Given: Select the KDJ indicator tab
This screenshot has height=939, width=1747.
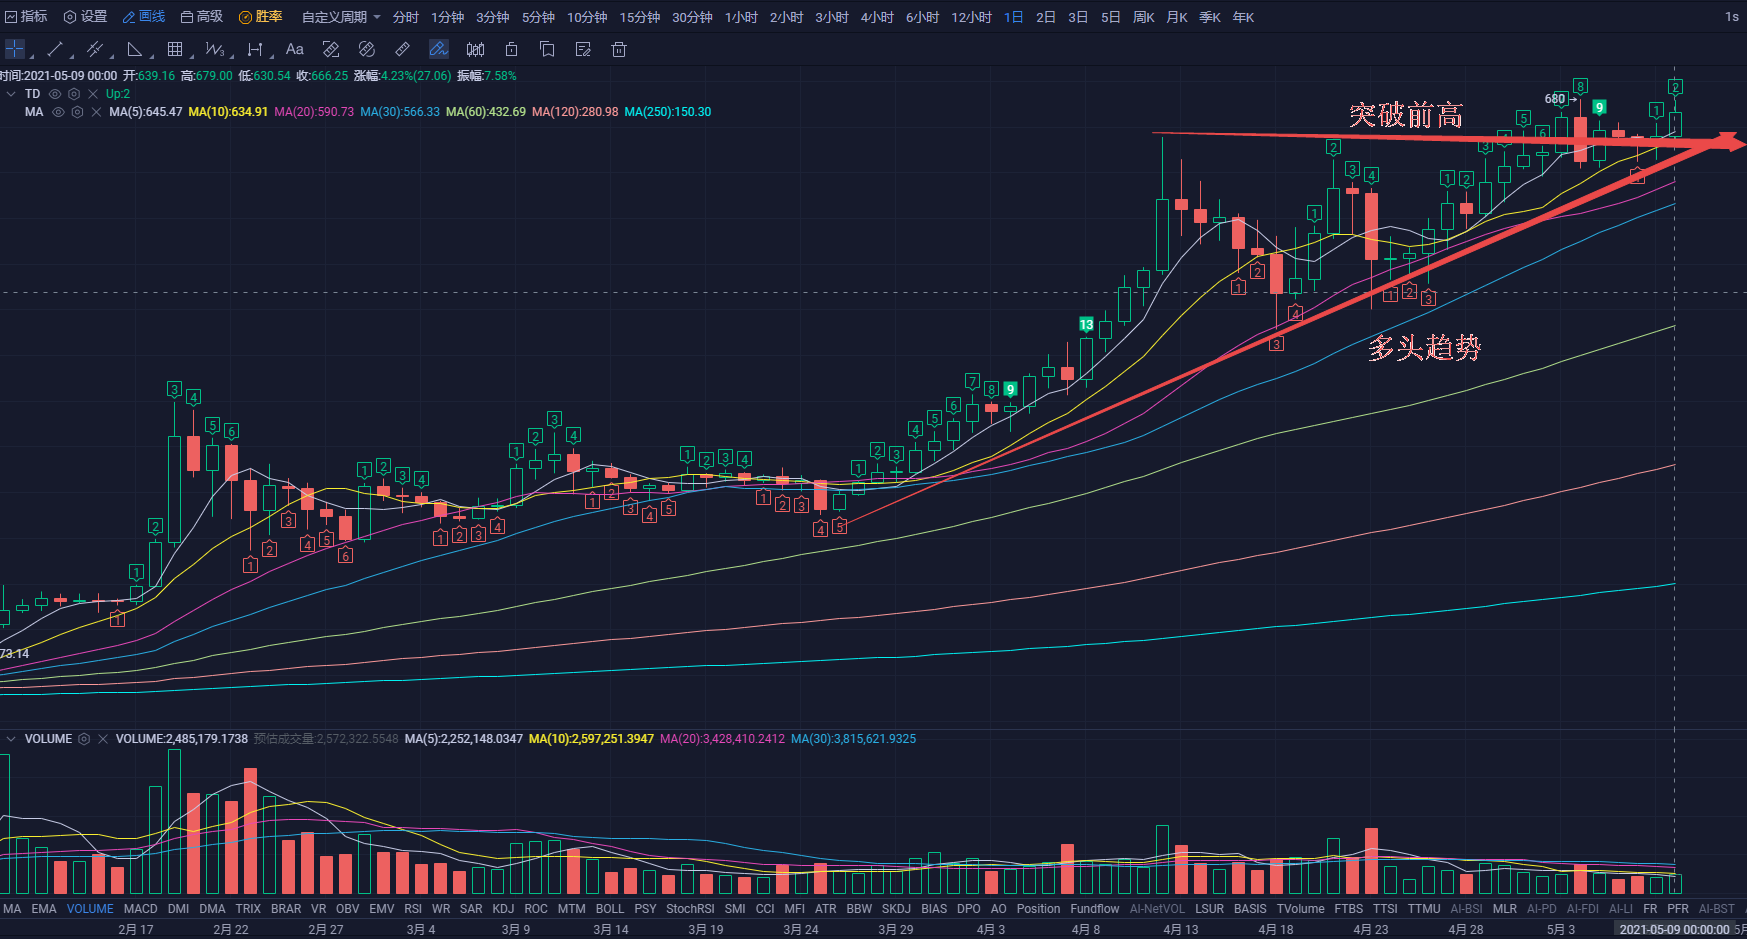Looking at the screenshot, I should tap(503, 909).
